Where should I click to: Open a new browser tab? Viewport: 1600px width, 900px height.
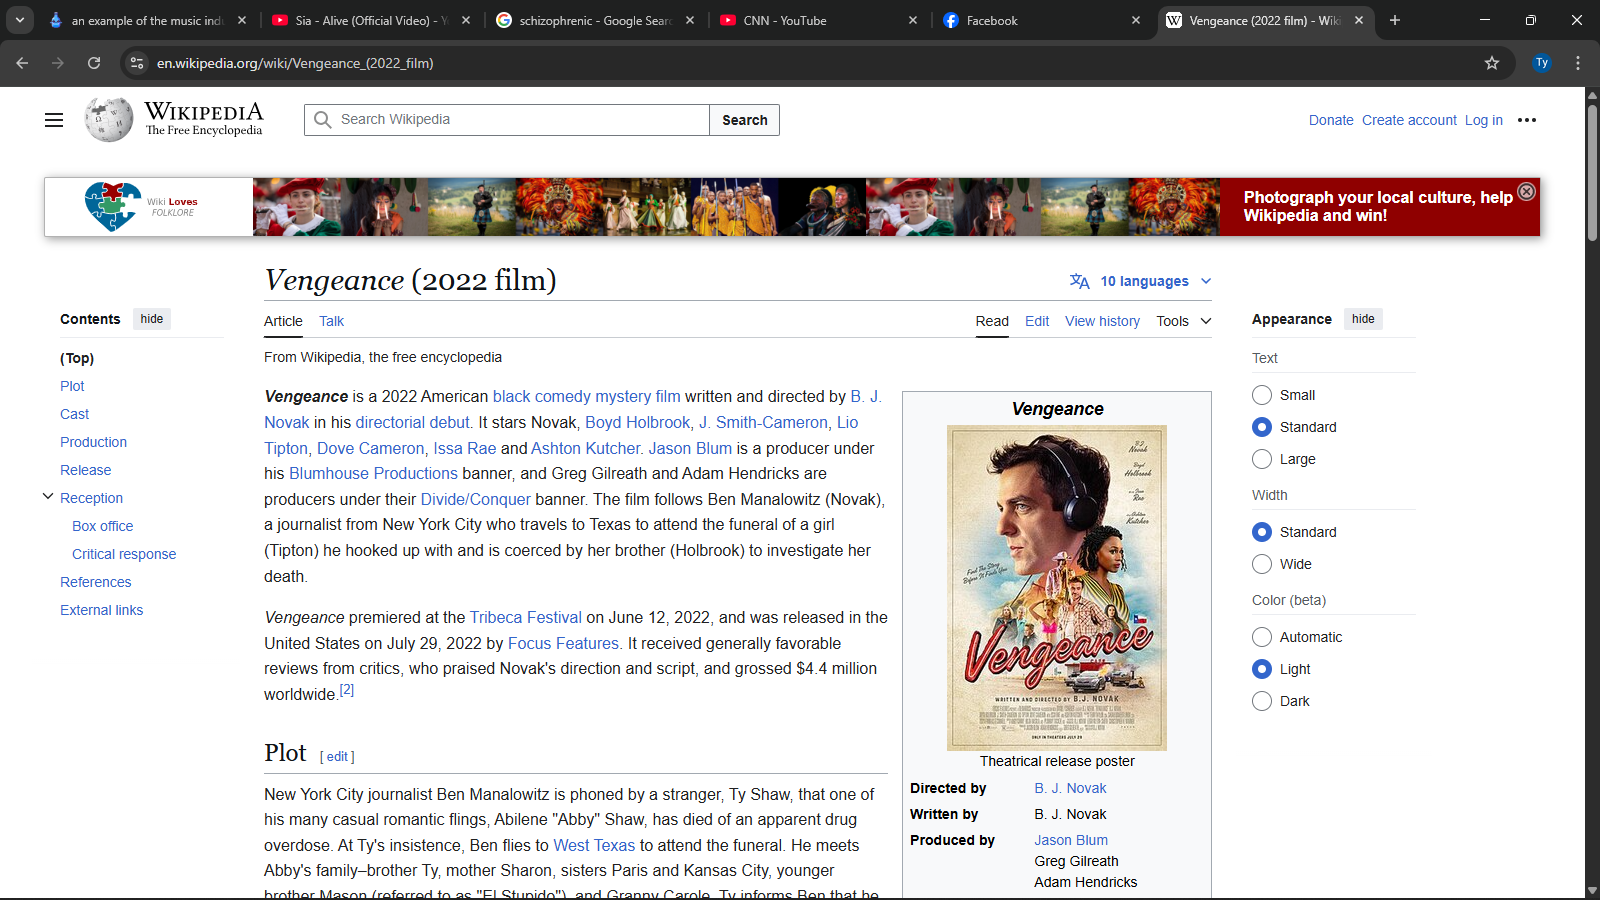click(x=1395, y=20)
